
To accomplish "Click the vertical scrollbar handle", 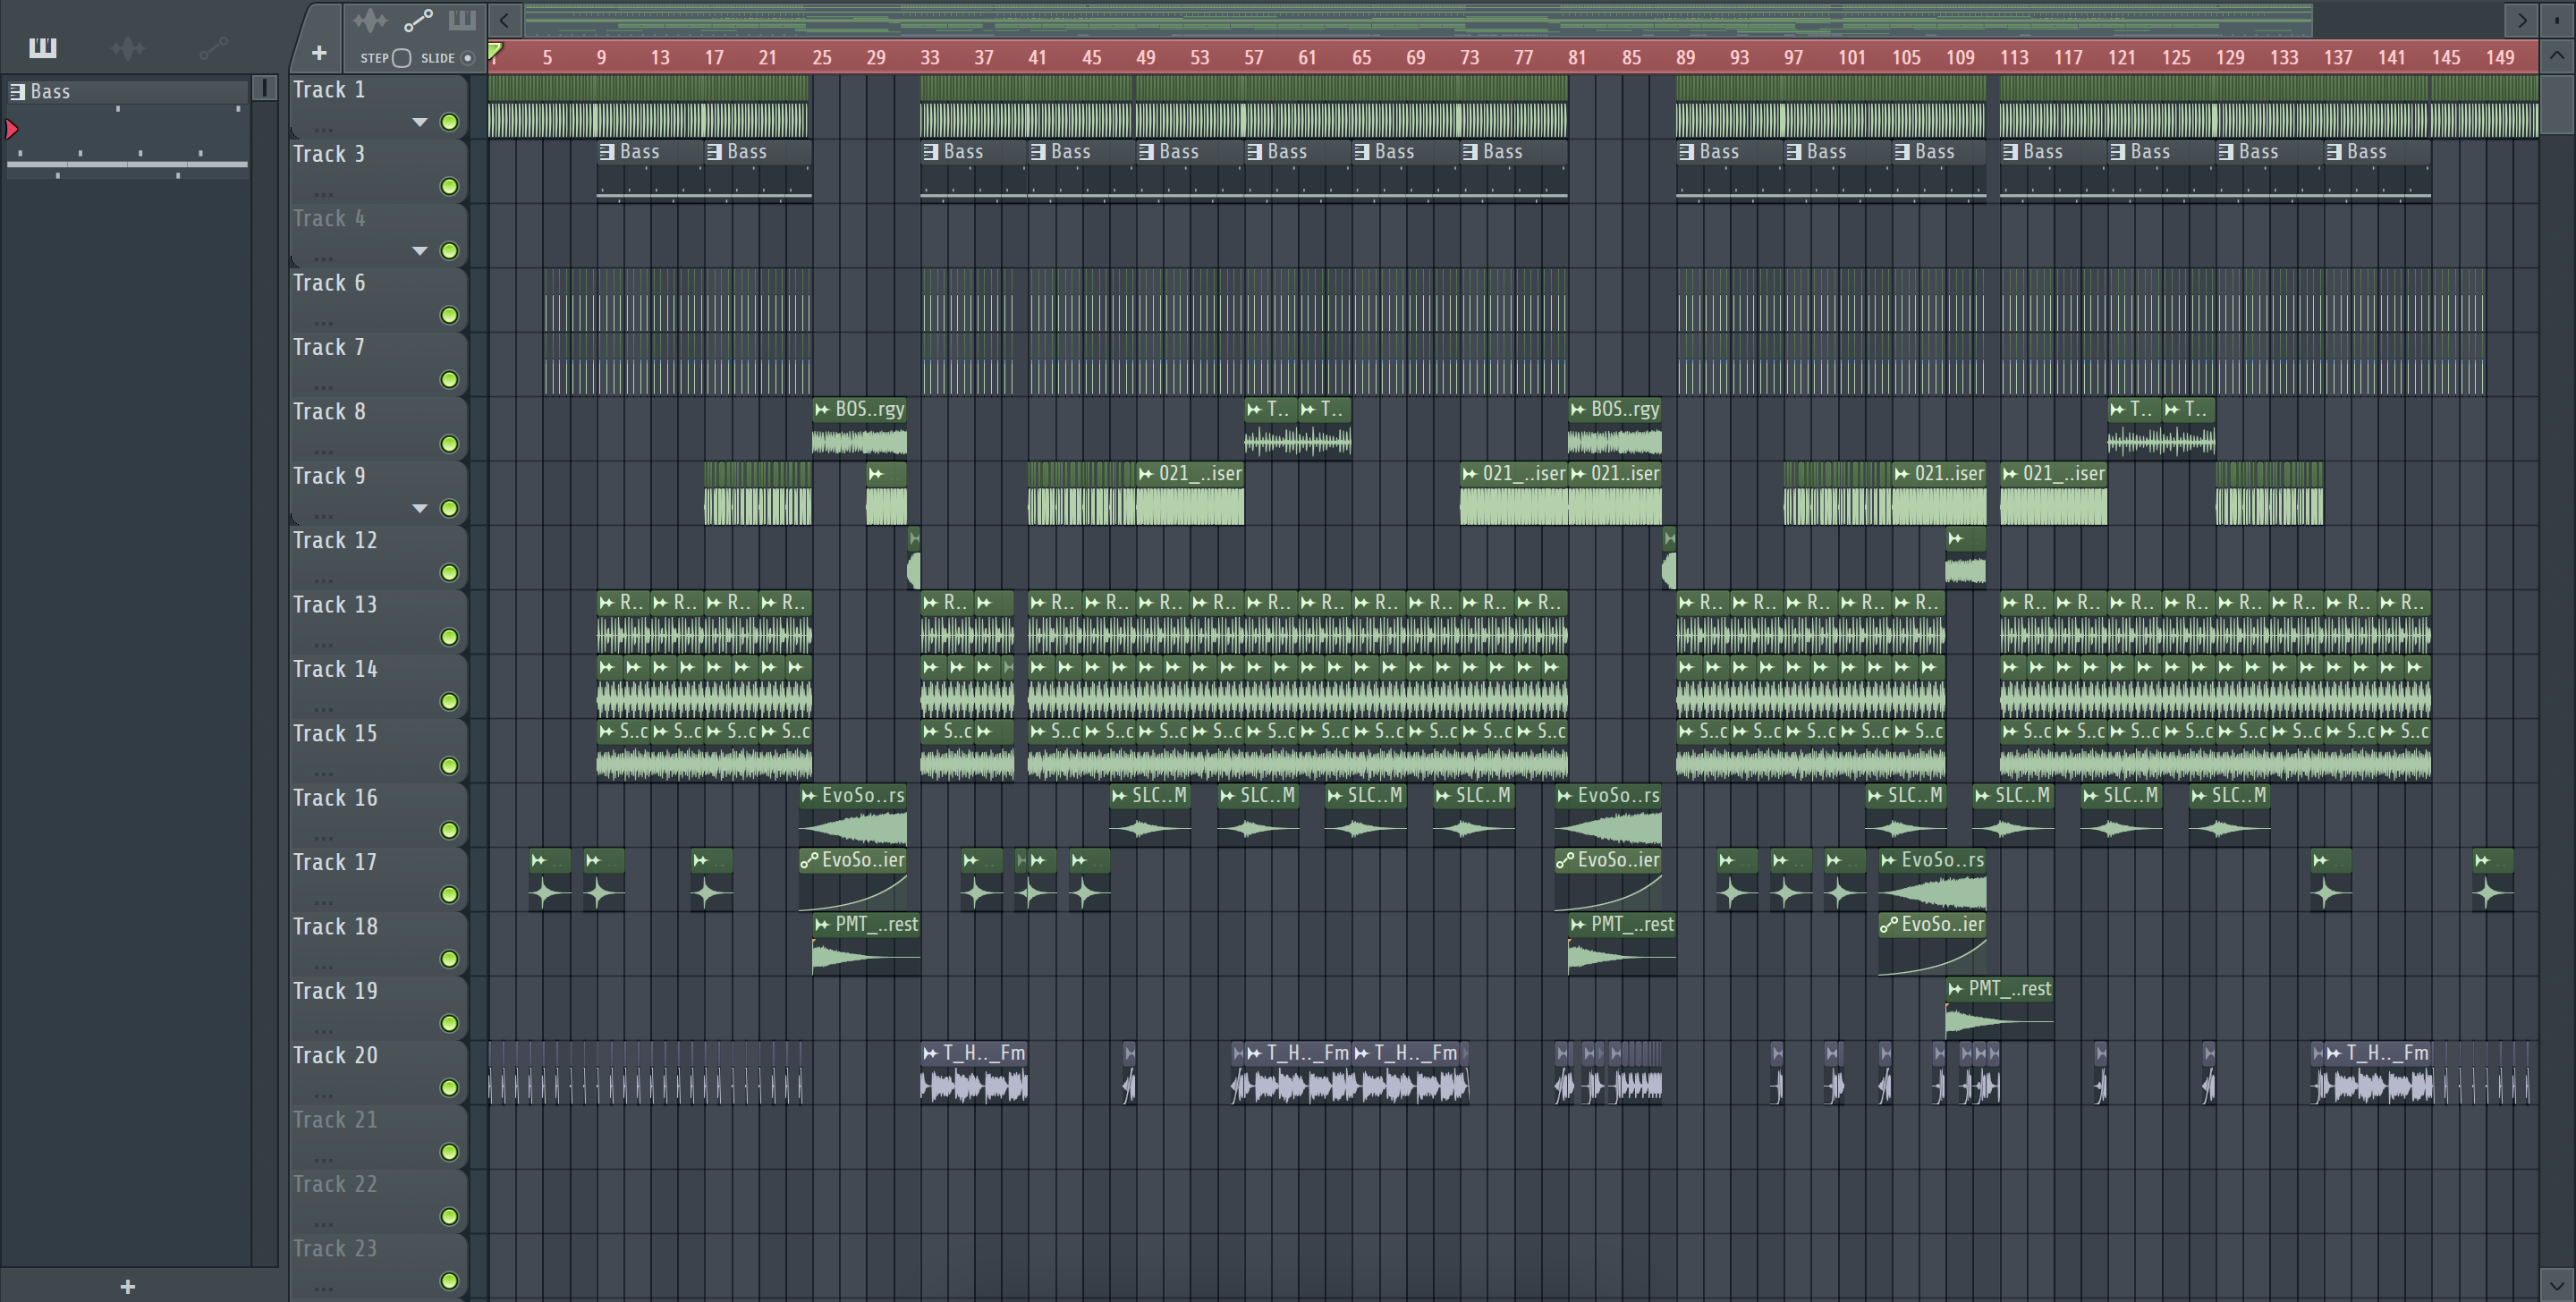I will (x=2557, y=103).
